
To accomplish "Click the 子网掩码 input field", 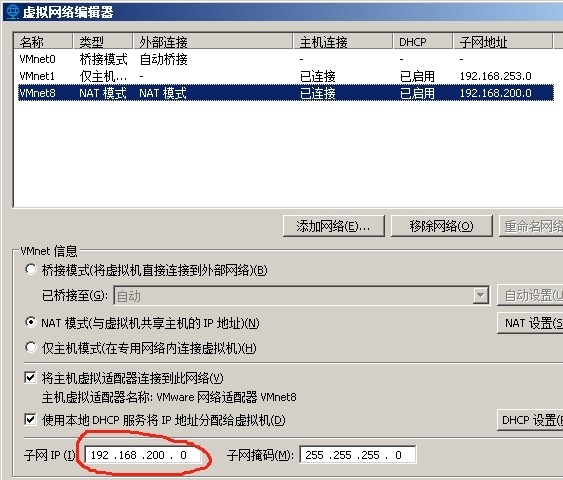I will click(x=358, y=455).
